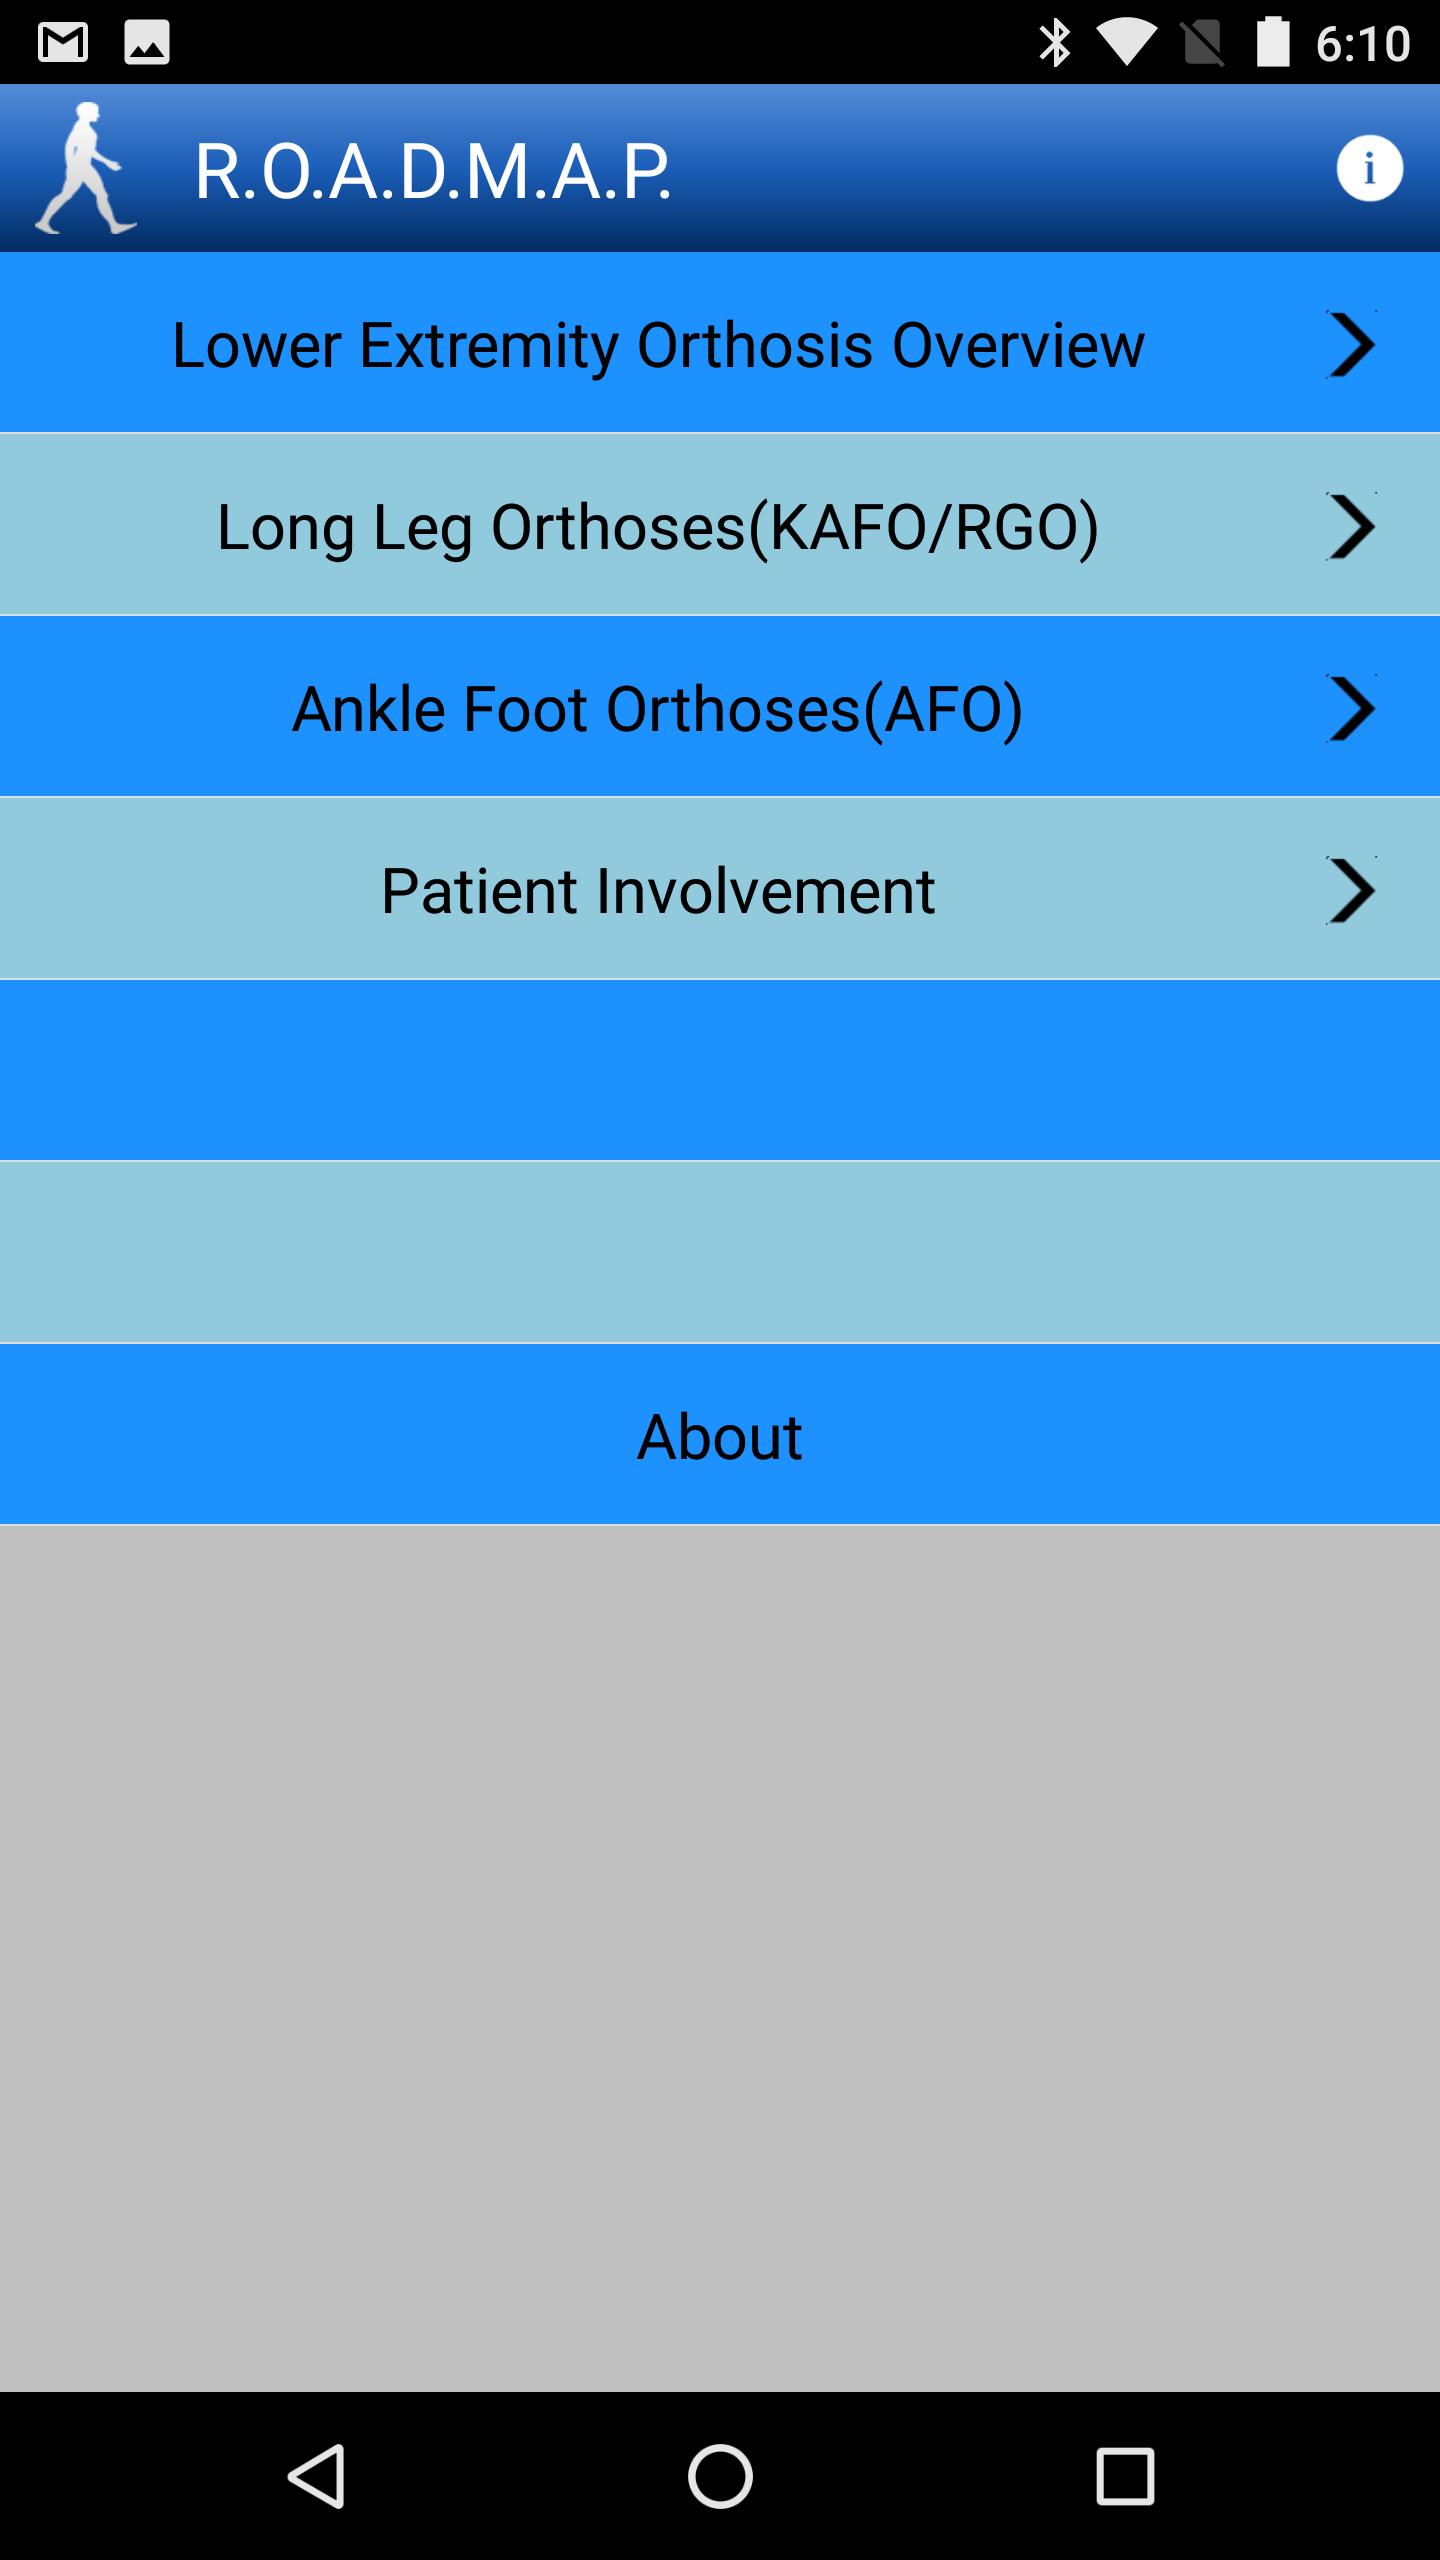Screen dimensions: 1440x2560
Task: Open Gmail notification icon in status bar
Action: coord(63,43)
